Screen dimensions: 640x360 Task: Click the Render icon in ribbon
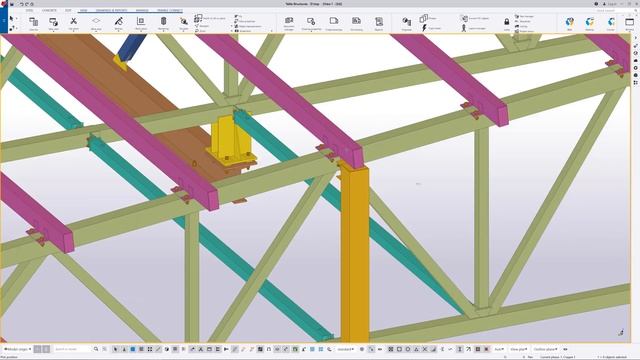pos(119,23)
